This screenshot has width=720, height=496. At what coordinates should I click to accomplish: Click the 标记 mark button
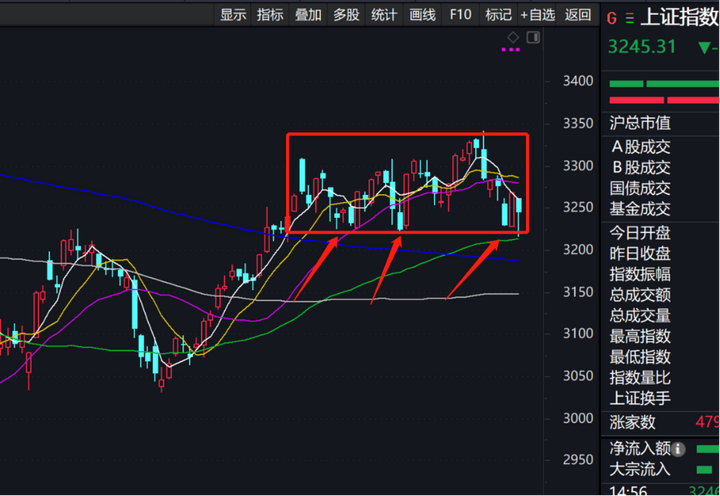pyautogui.click(x=498, y=15)
